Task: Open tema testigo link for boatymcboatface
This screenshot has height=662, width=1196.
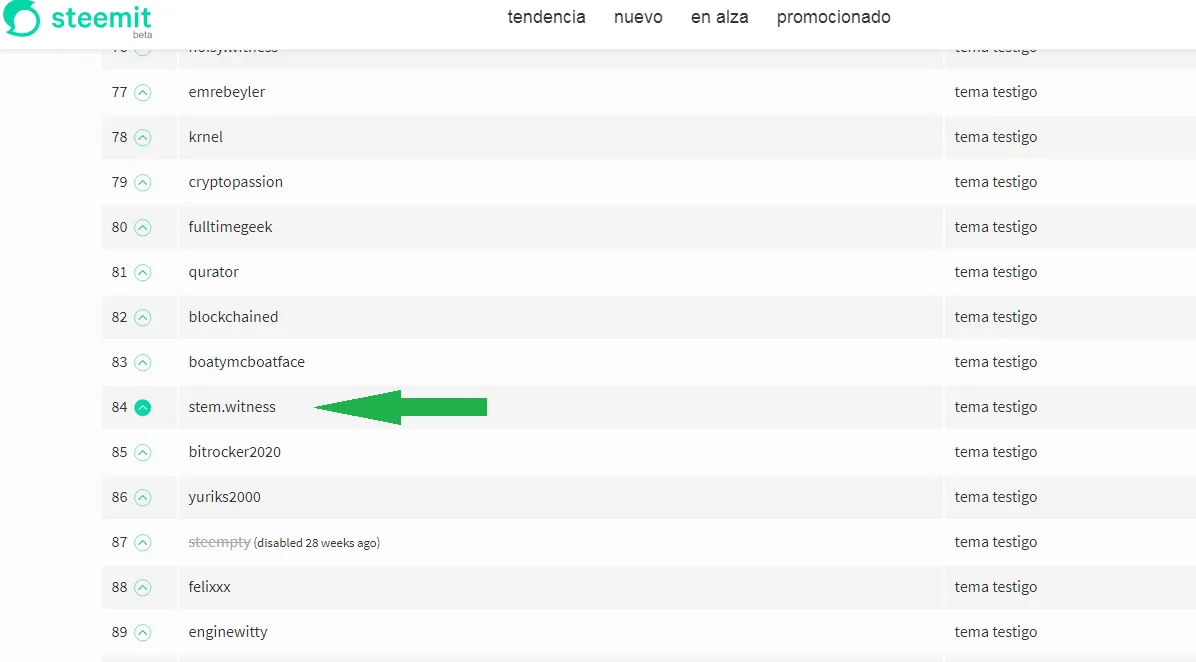Action: coord(995,362)
